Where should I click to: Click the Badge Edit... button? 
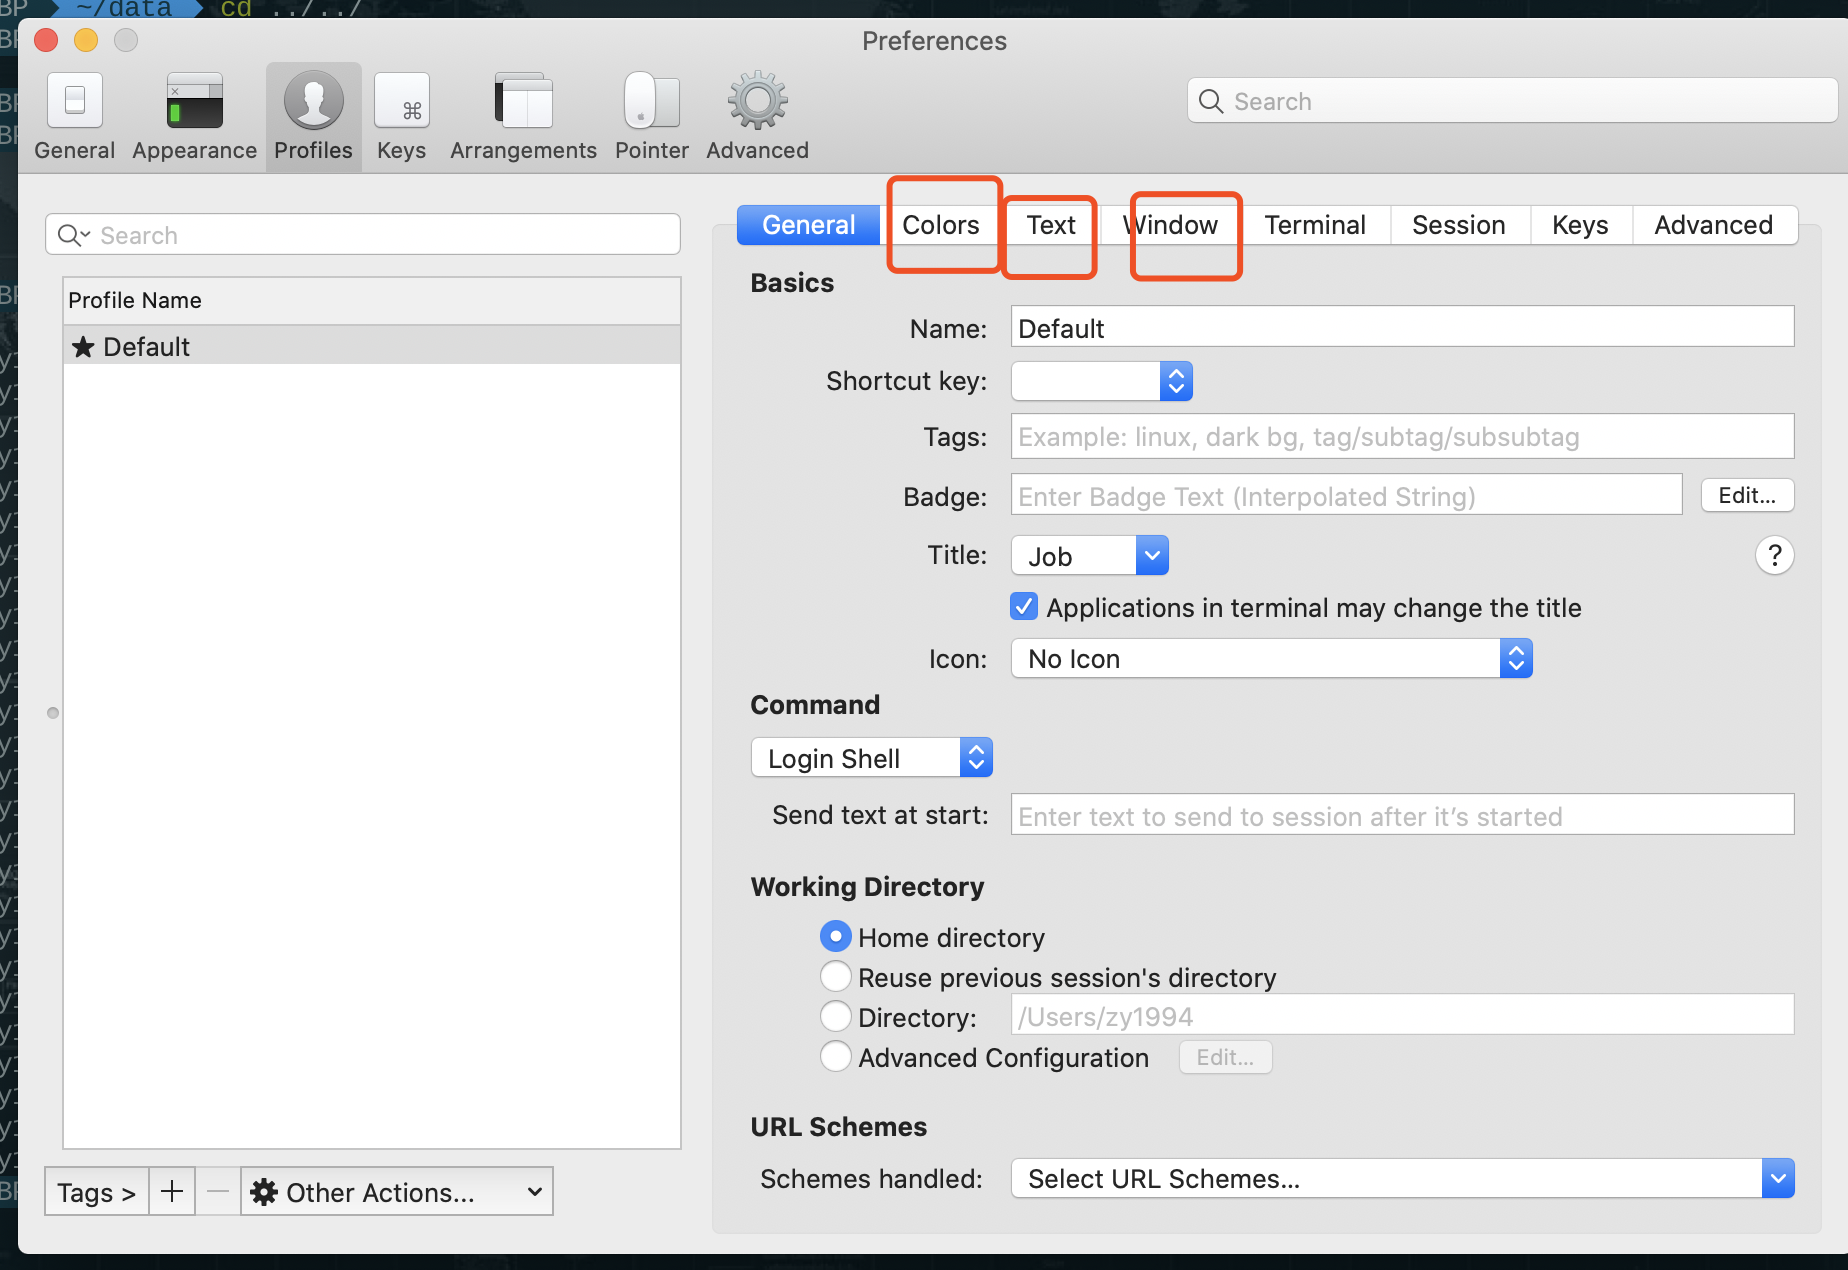pyautogui.click(x=1747, y=495)
